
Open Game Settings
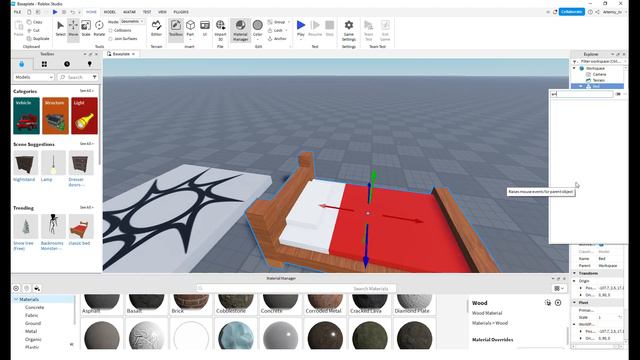point(349,30)
